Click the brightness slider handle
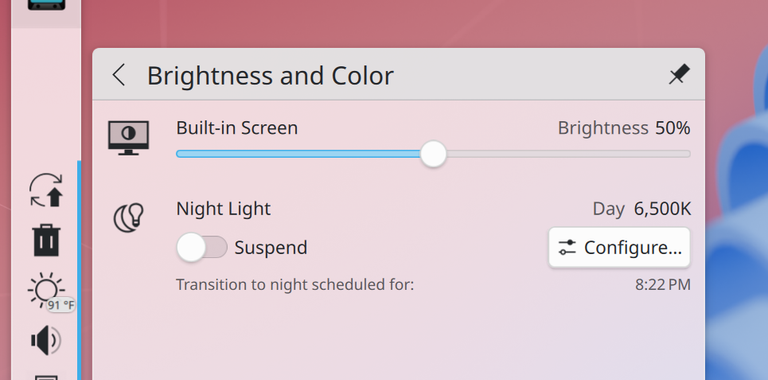The width and height of the screenshot is (768, 380). (x=433, y=154)
